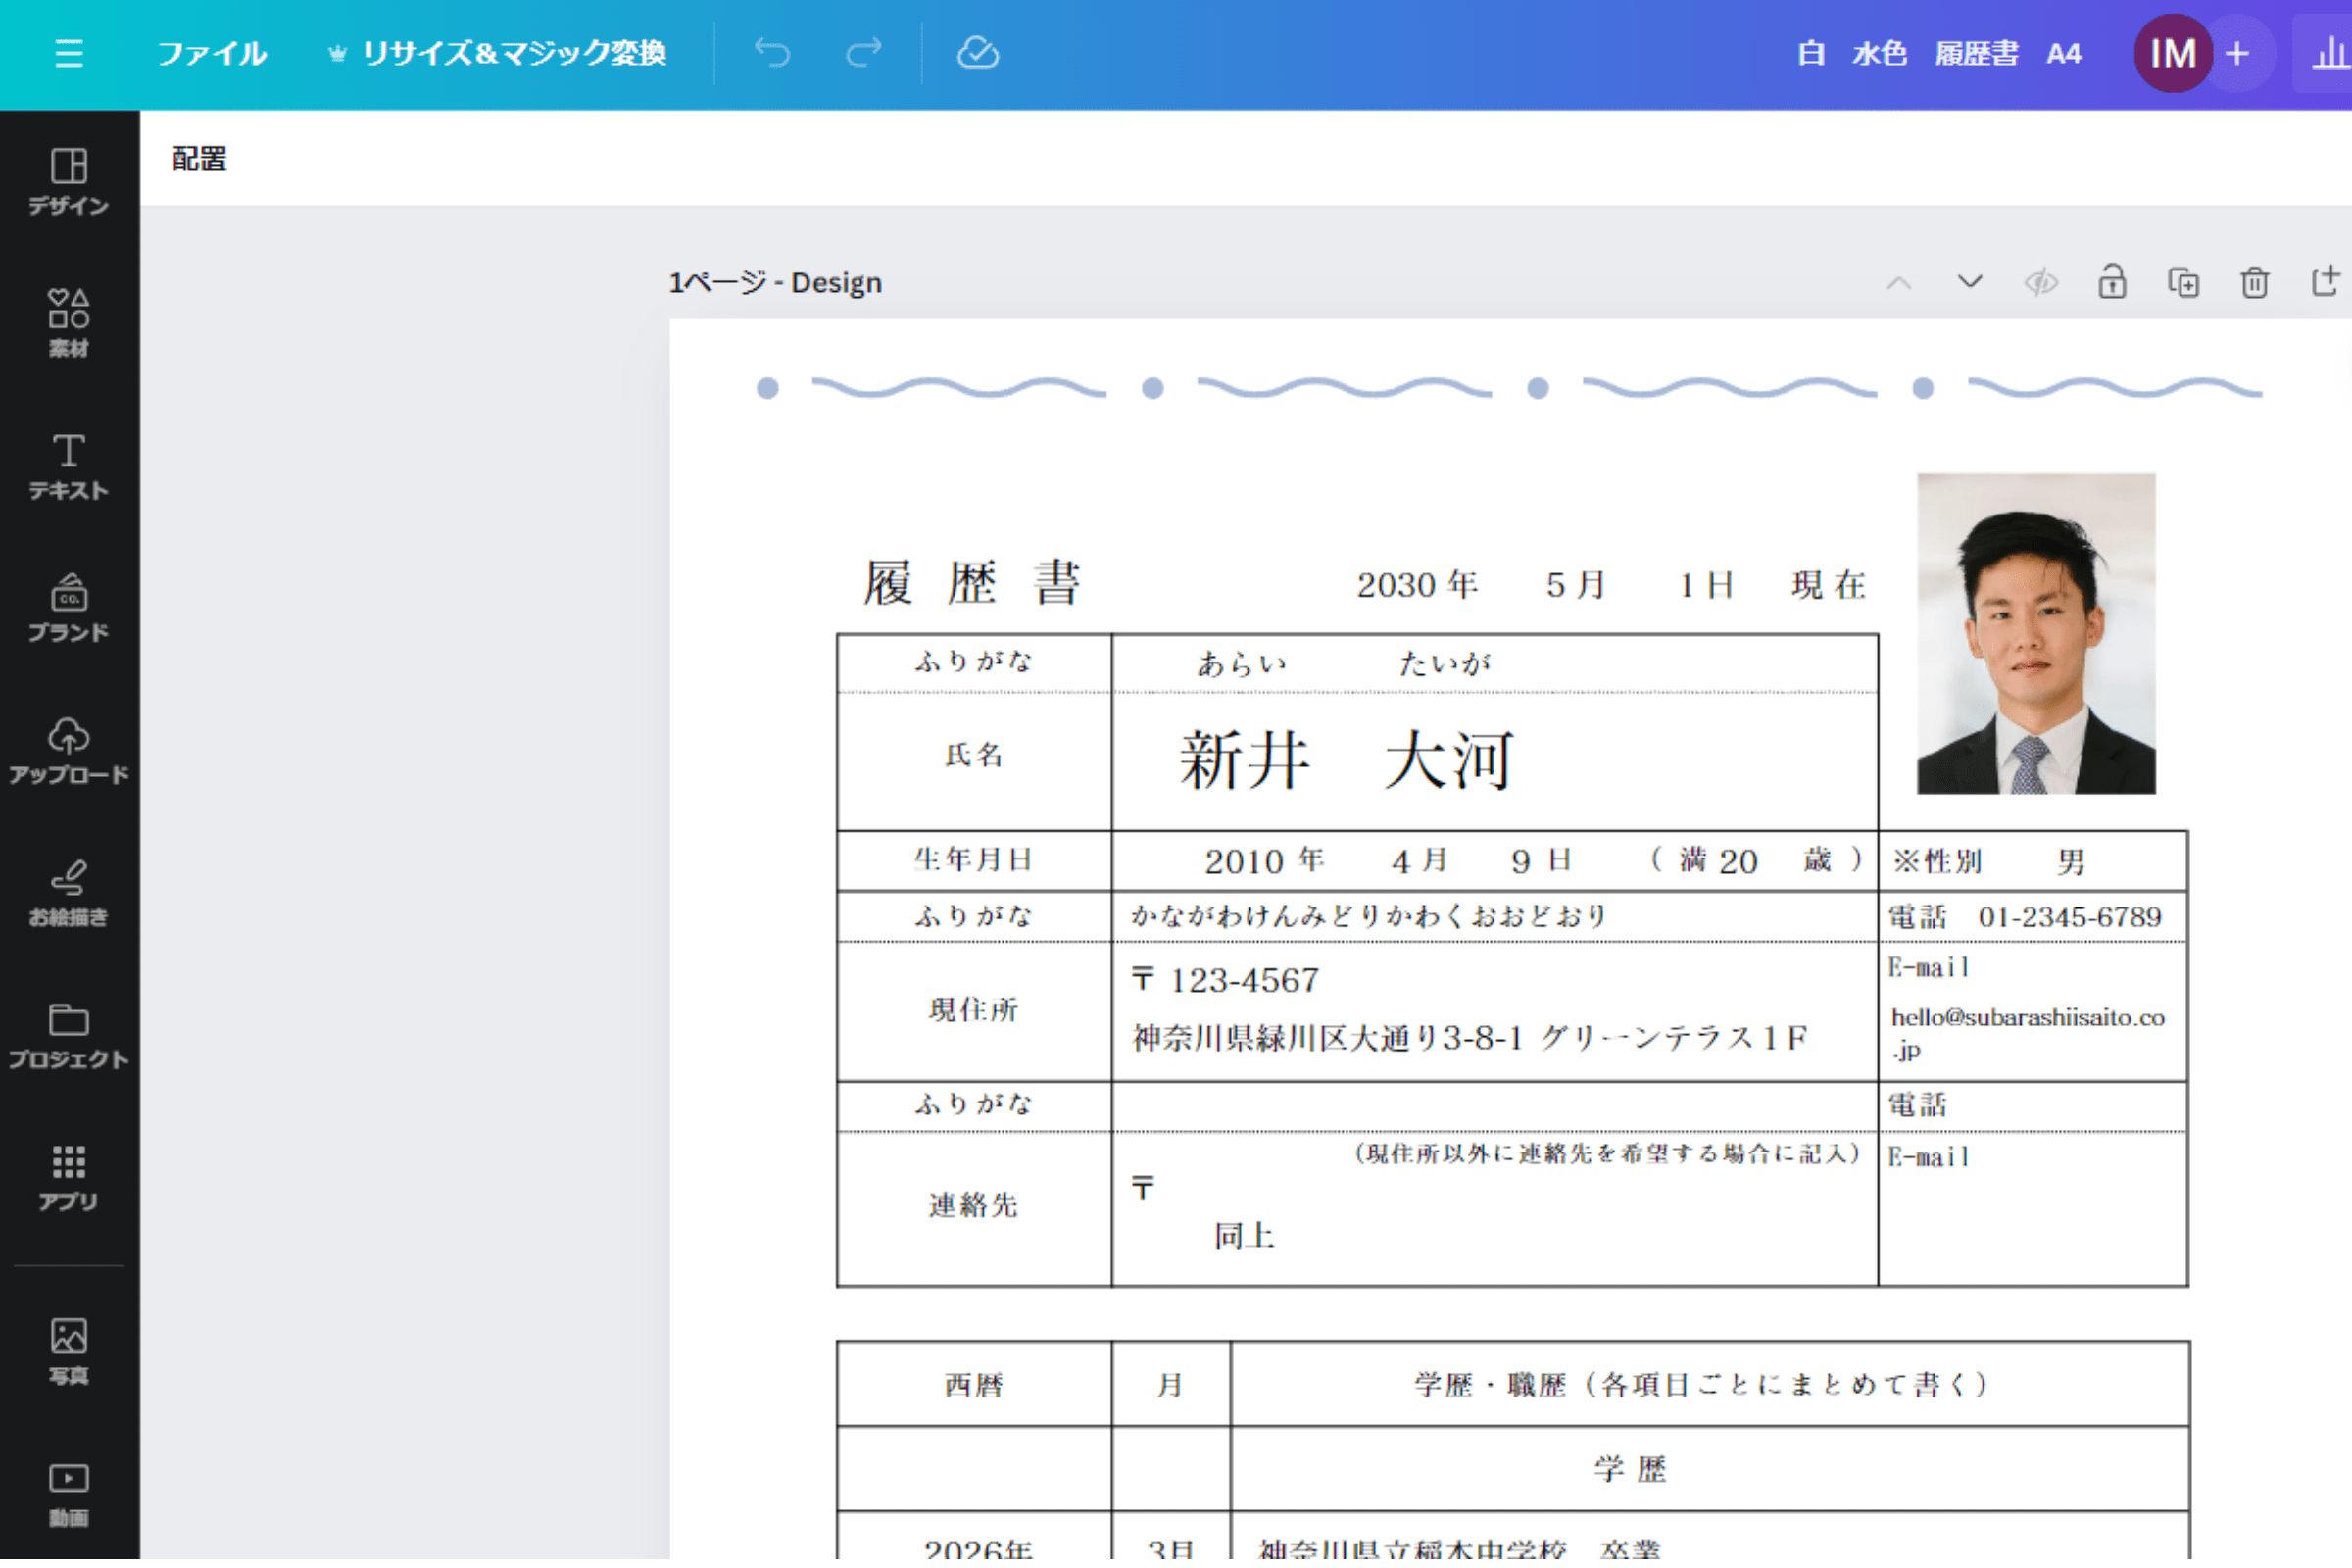Viewport: 2352px width, 1568px height.
Task: Add collaborator with the plus button
Action: pyautogui.click(x=2237, y=53)
